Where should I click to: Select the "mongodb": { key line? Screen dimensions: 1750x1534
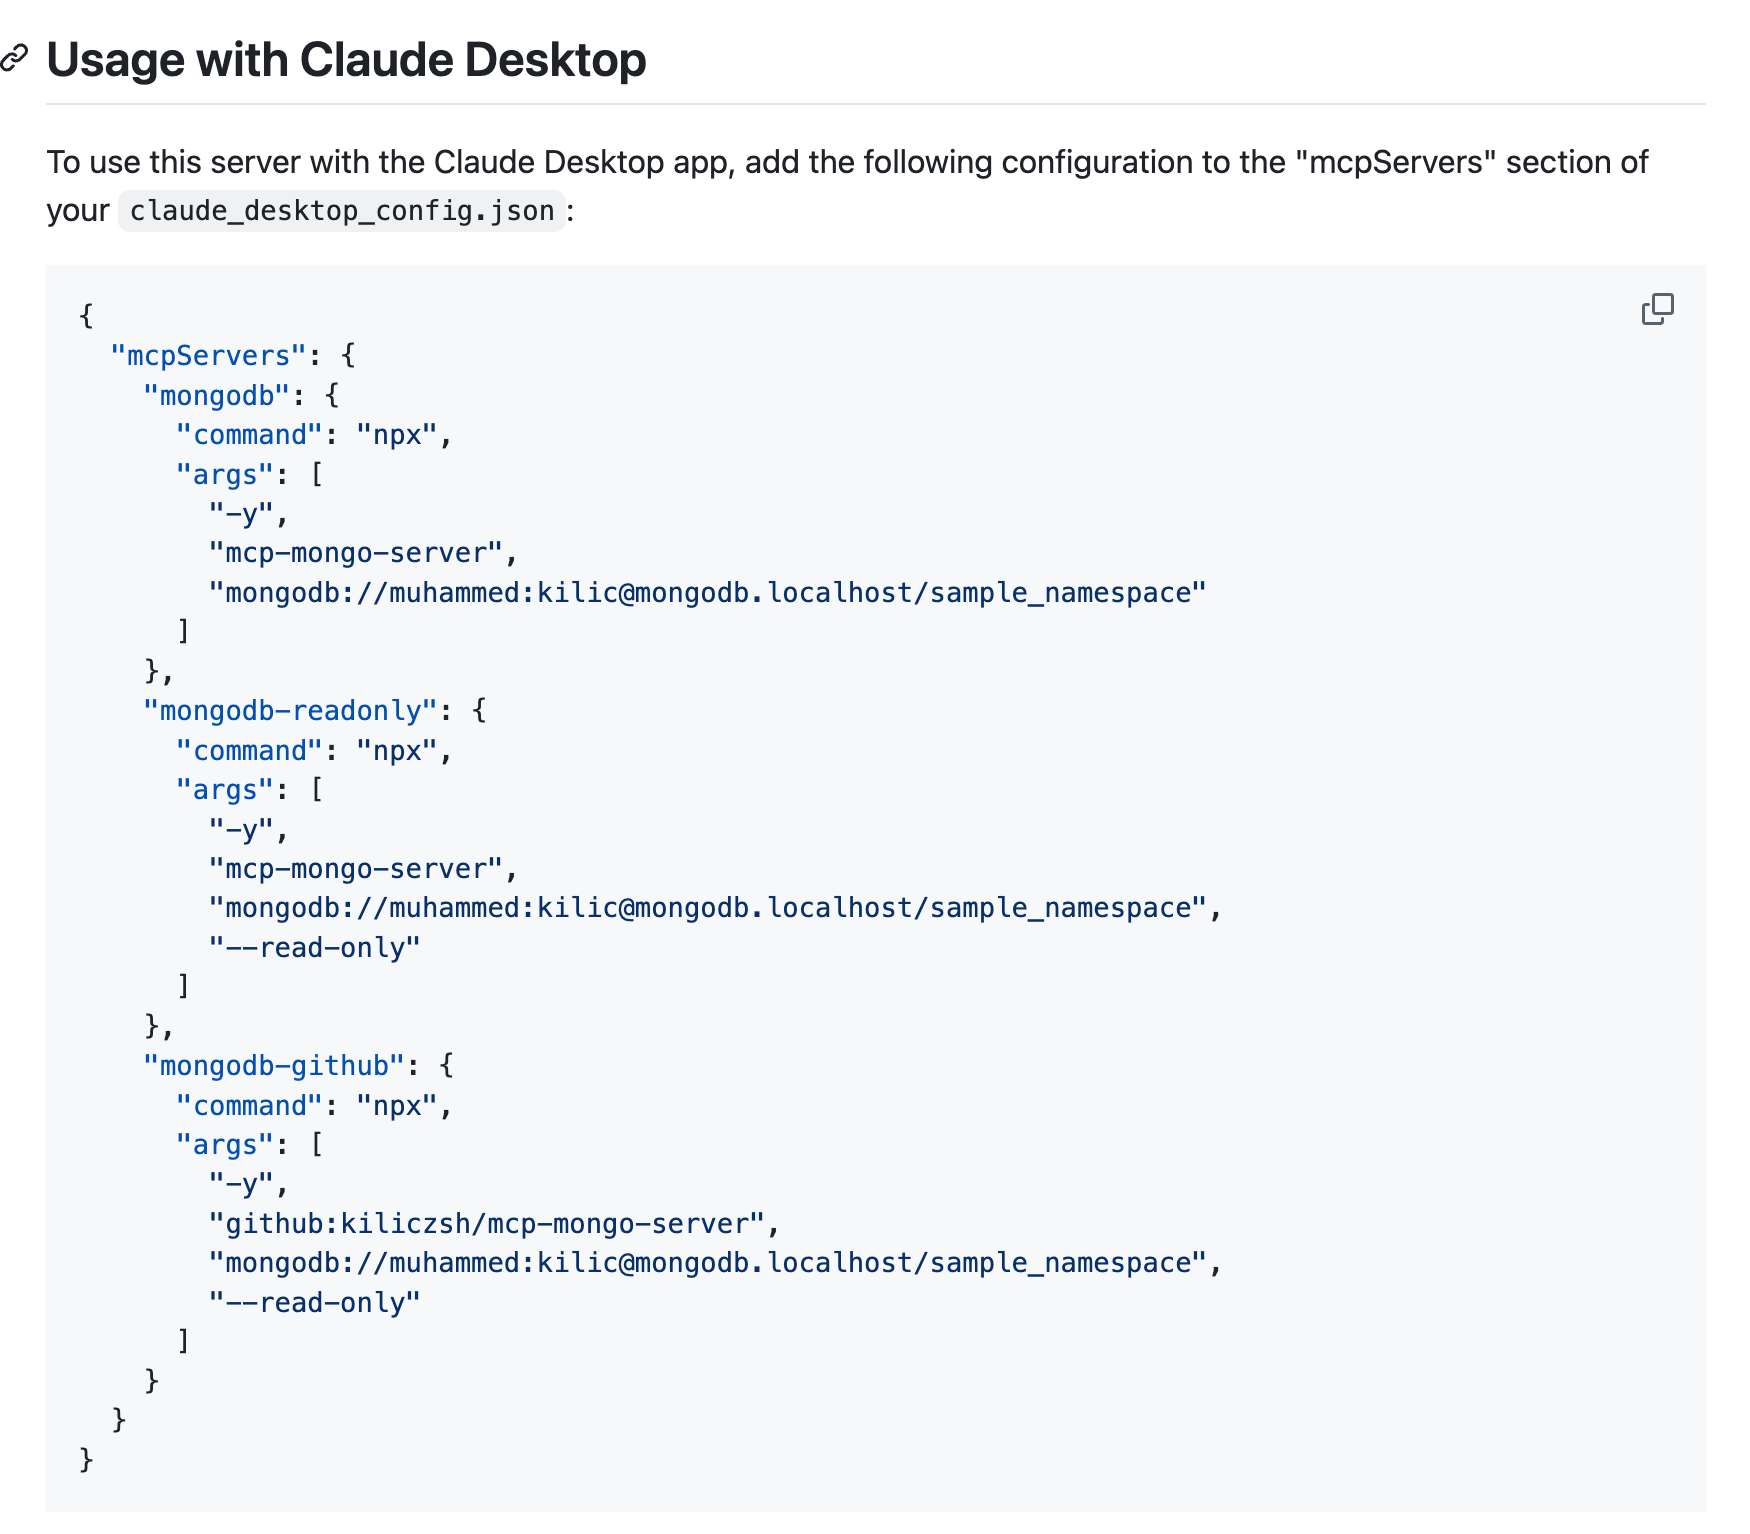coord(241,396)
